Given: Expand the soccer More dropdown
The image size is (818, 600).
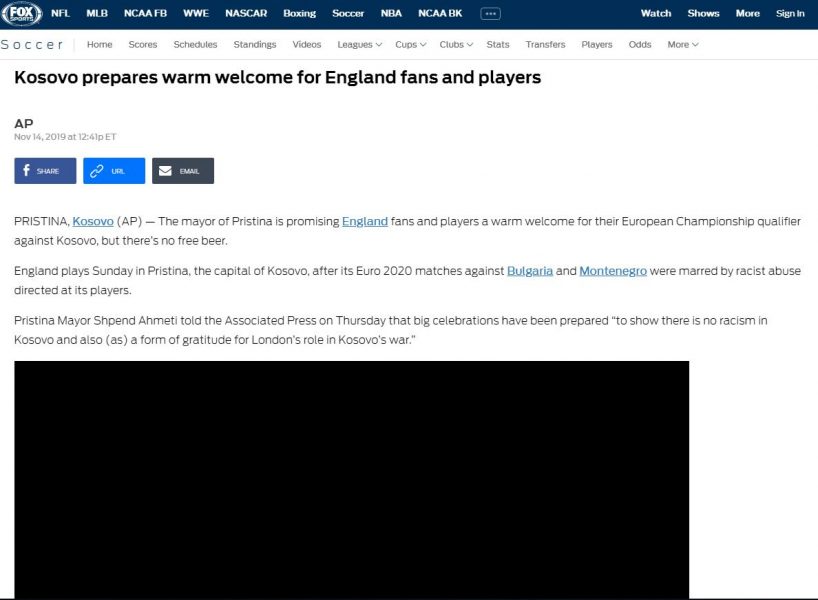Looking at the screenshot, I should coord(682,44).
